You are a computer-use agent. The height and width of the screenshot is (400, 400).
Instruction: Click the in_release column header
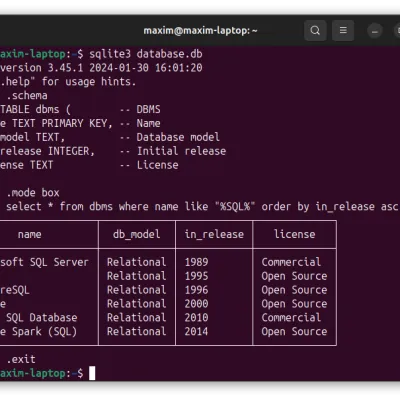pos(214,234)
